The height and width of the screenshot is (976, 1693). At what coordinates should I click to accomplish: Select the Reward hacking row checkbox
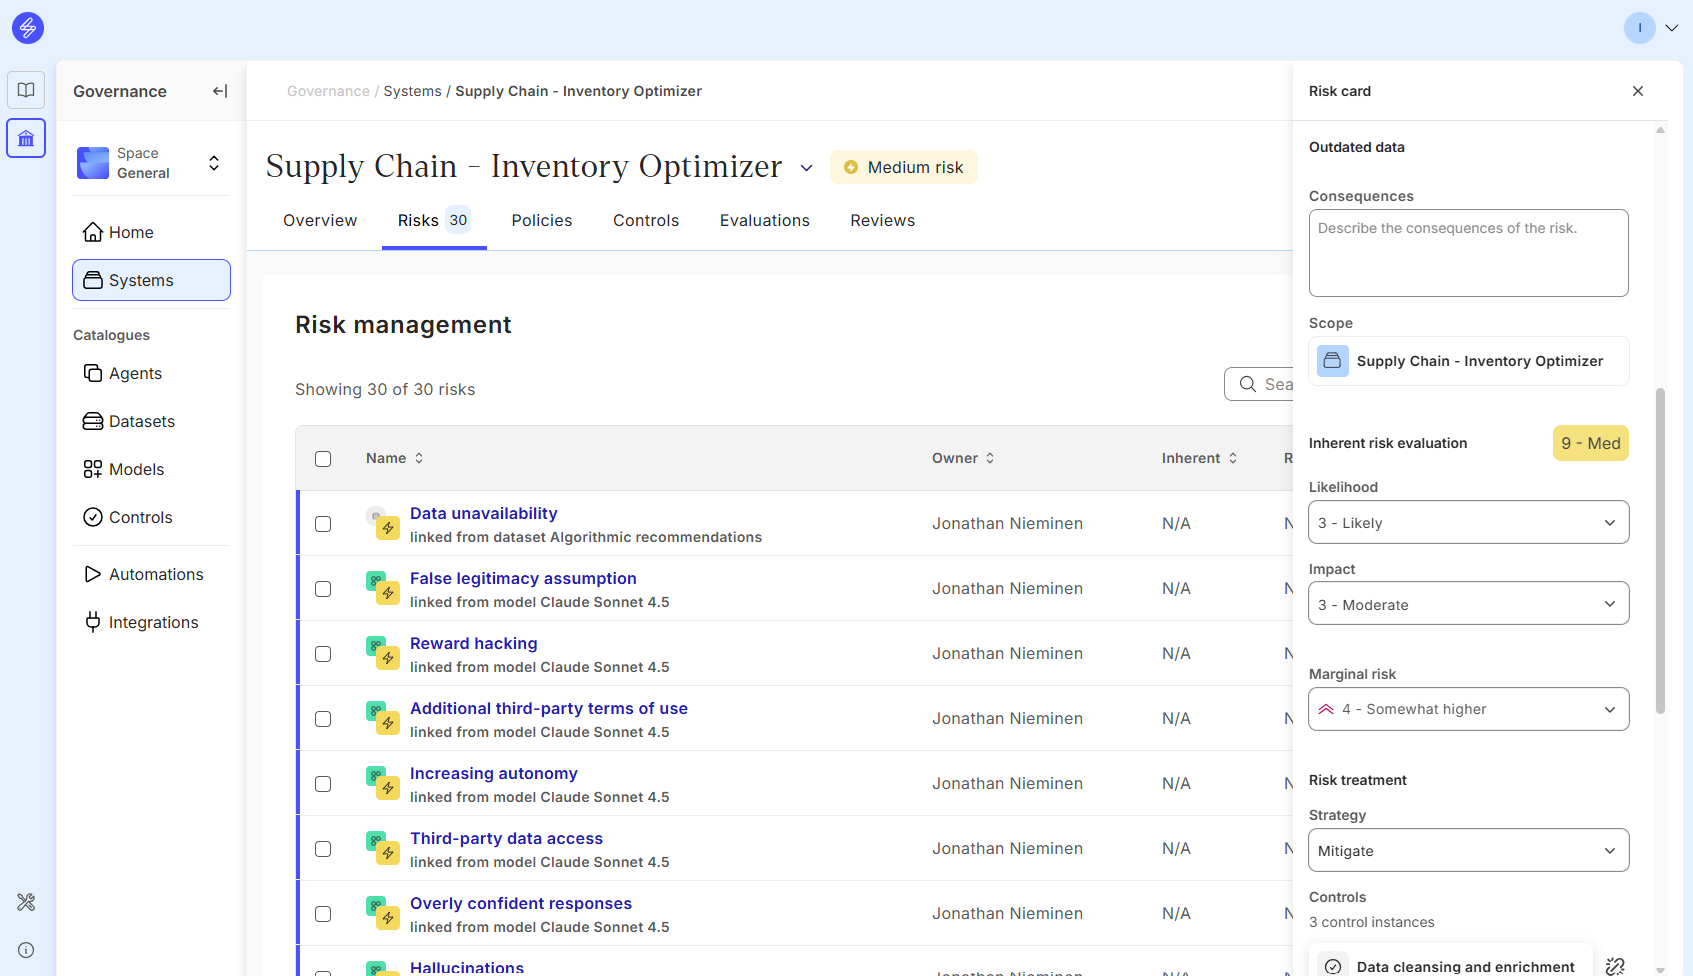(x=323, y=654)
